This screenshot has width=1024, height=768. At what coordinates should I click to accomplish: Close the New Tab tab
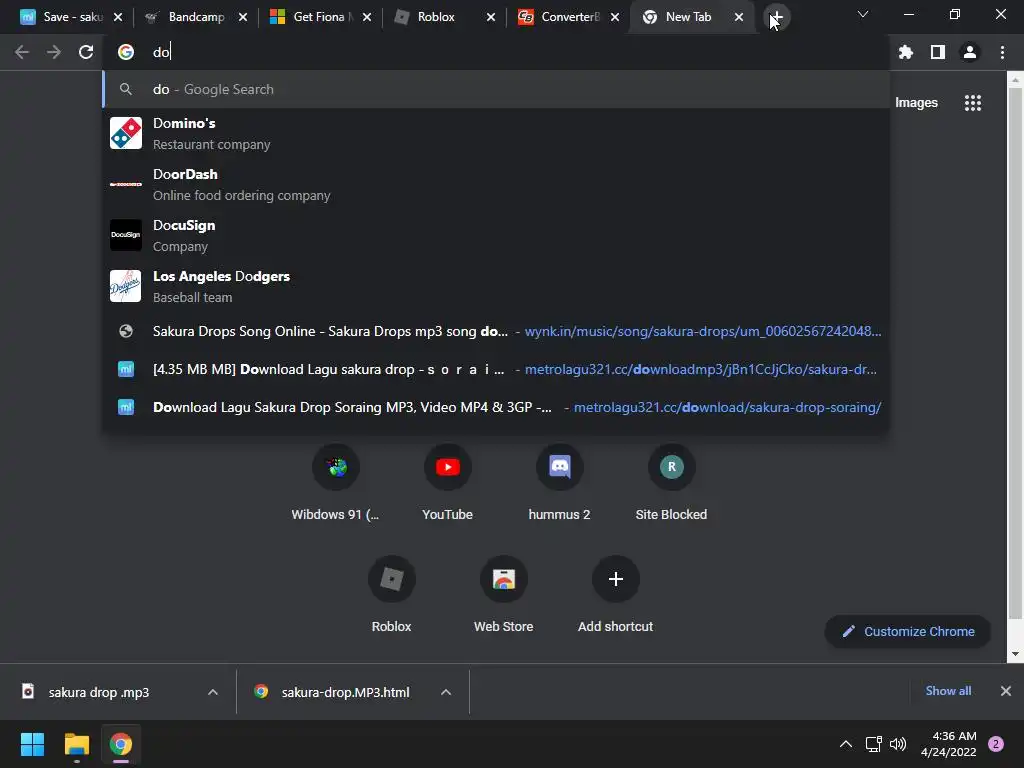(x=739, y=17)
